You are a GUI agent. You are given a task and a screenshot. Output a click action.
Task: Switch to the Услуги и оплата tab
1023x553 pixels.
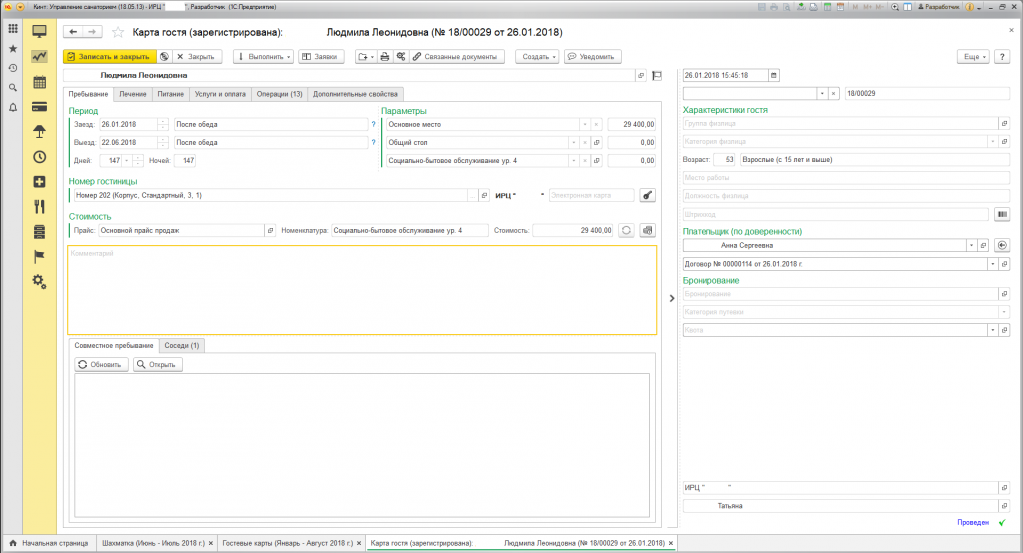pyautogui.click(x=220, y=94)
